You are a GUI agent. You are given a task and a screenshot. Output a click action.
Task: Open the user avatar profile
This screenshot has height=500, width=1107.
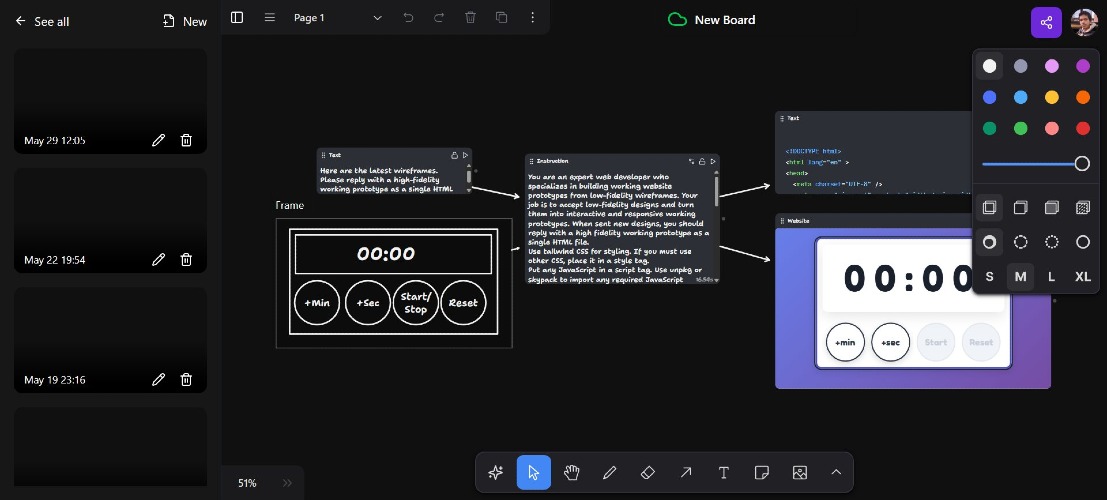tap(1084, 23)
